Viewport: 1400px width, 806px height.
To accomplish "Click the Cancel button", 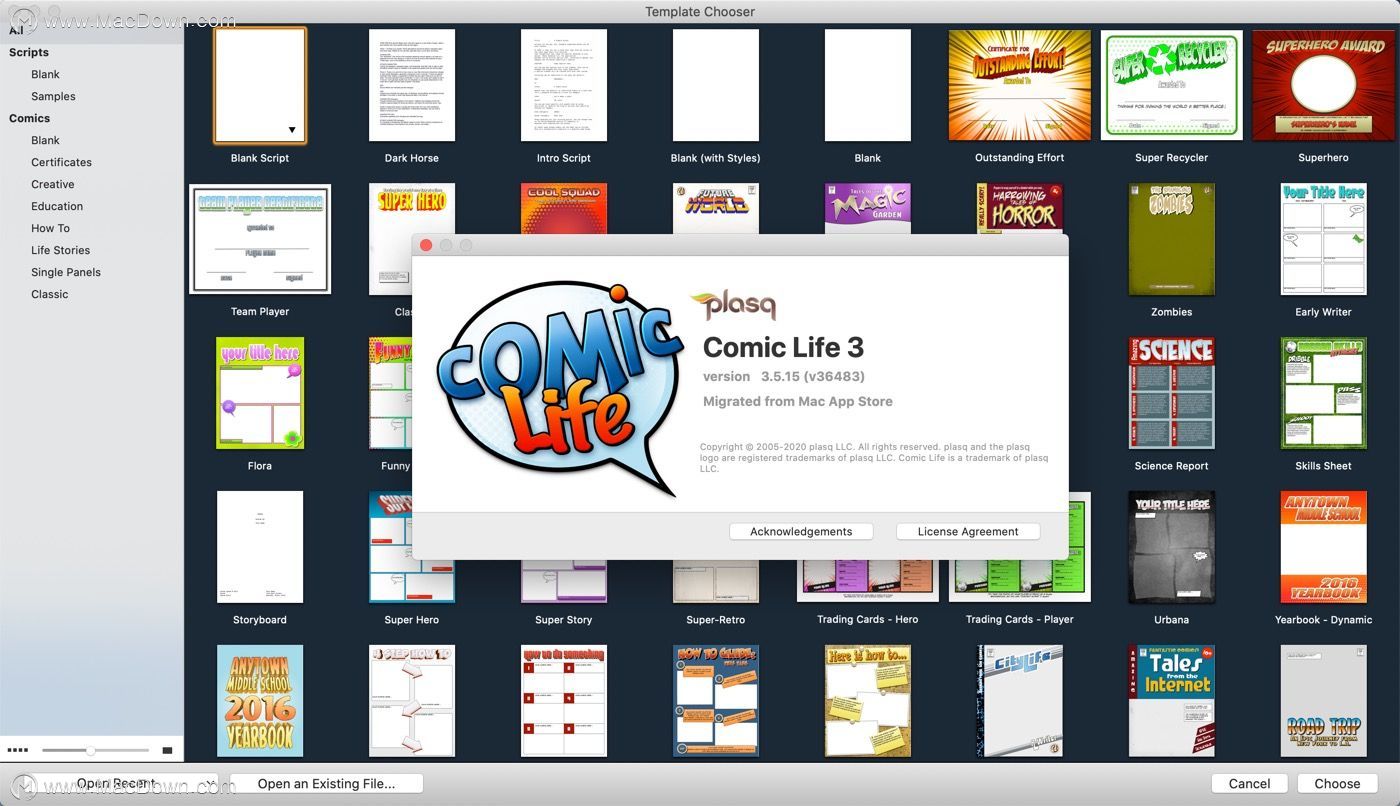I will [x=1249, y=784].
